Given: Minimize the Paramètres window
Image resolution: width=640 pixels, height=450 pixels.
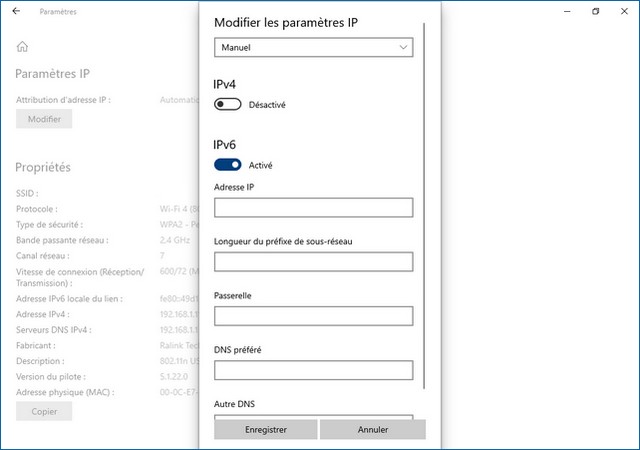Looking at the screenshot, I should pos(567,12).
